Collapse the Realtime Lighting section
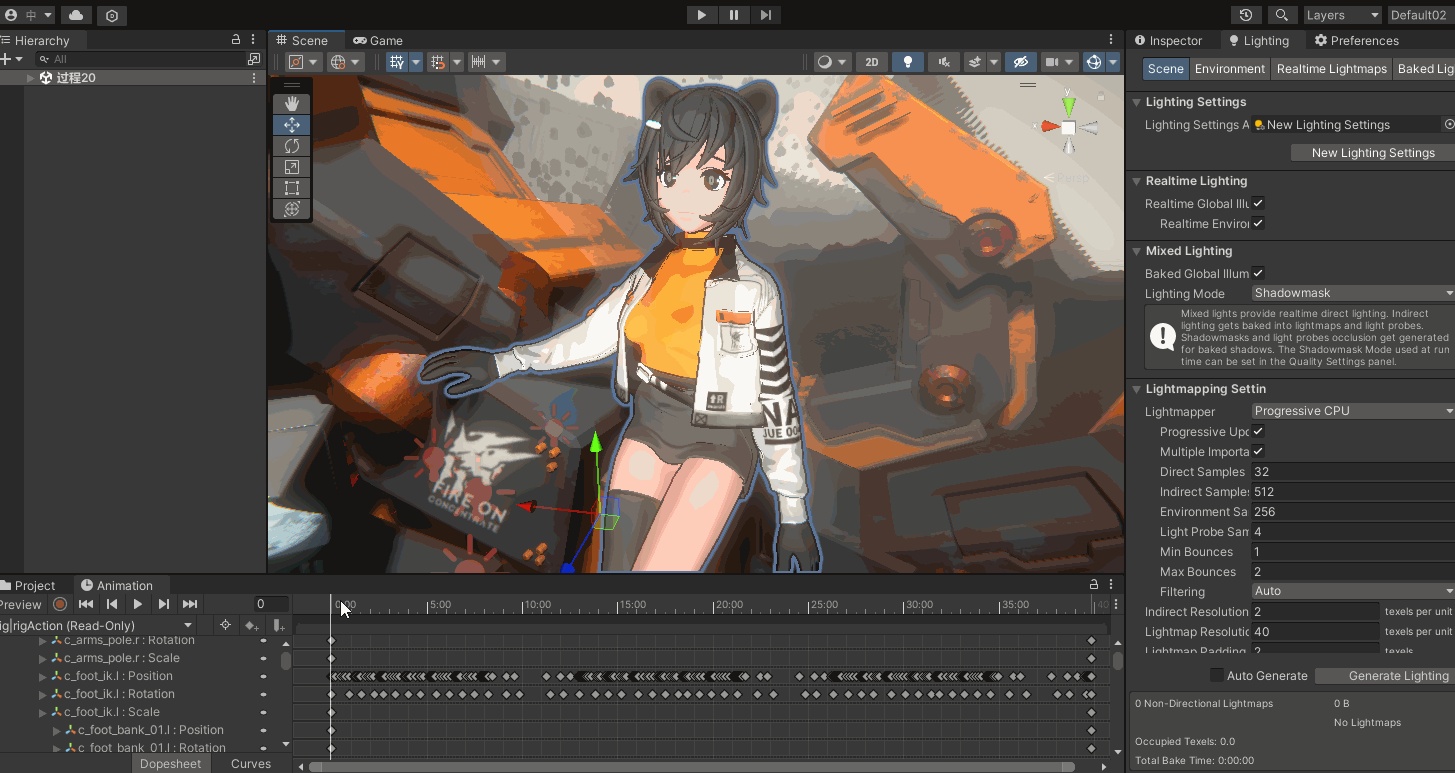Screen dimensions: 1455x773 pos(1136,181)
